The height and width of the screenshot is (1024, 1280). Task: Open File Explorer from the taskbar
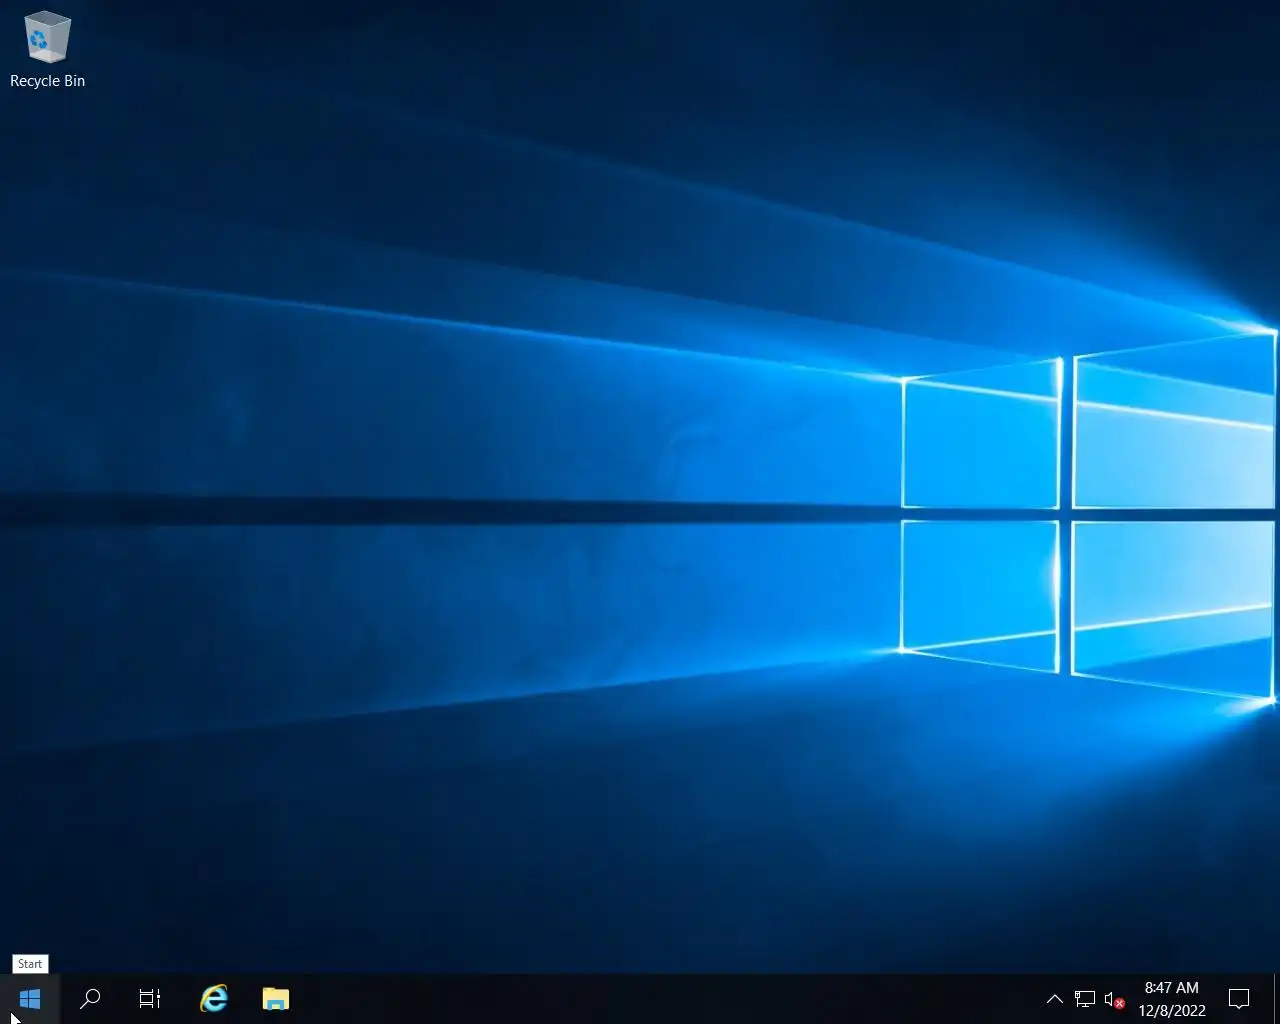pos(275,998)
